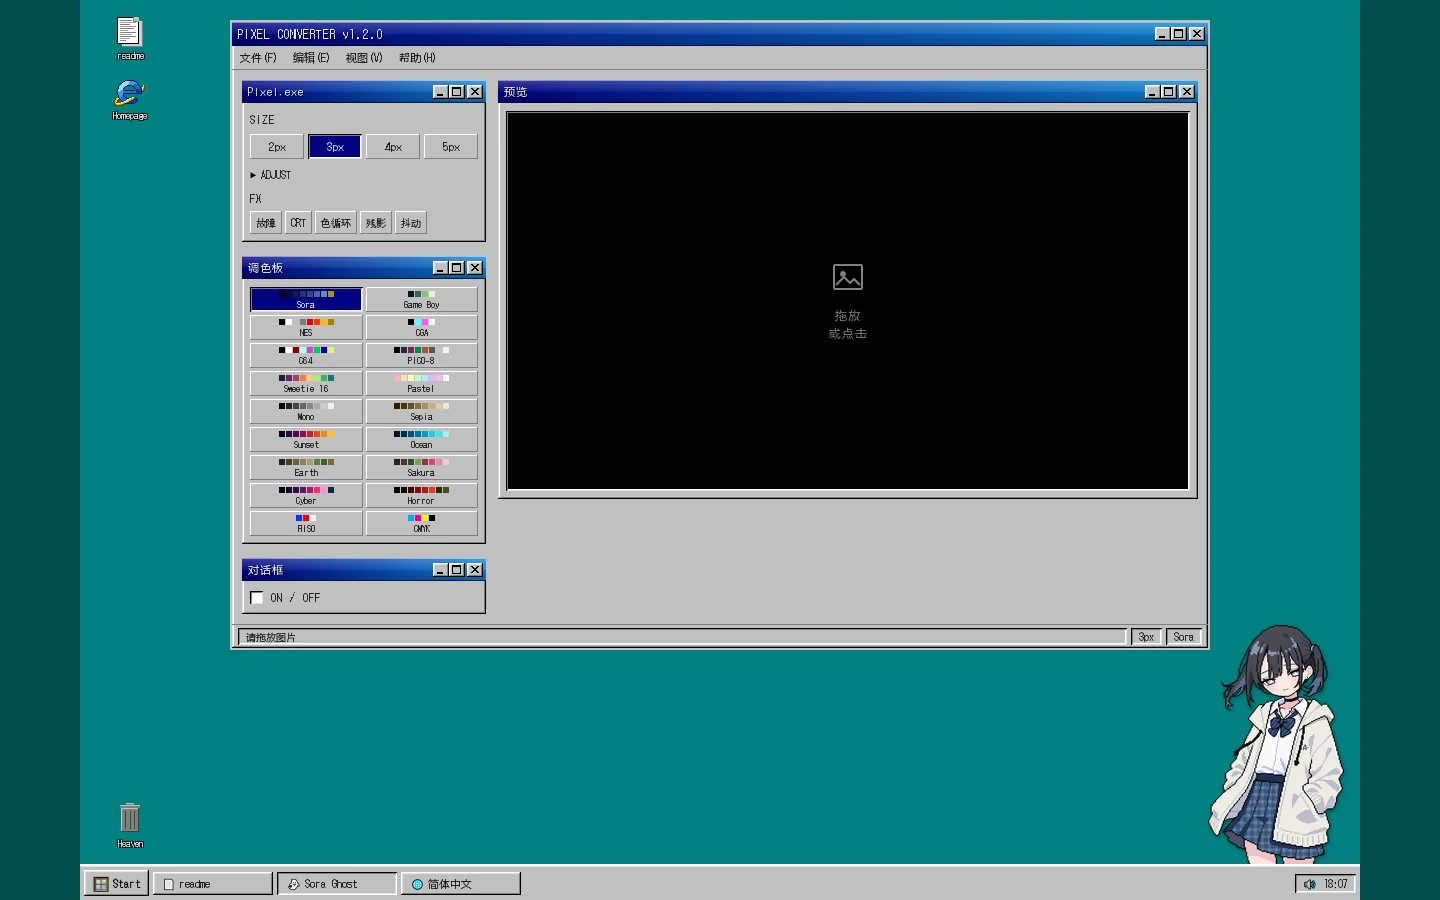Click the image placeholder icon in preview
The height and width of the screenshot is (900, 1440).
(x=848, y=277)
